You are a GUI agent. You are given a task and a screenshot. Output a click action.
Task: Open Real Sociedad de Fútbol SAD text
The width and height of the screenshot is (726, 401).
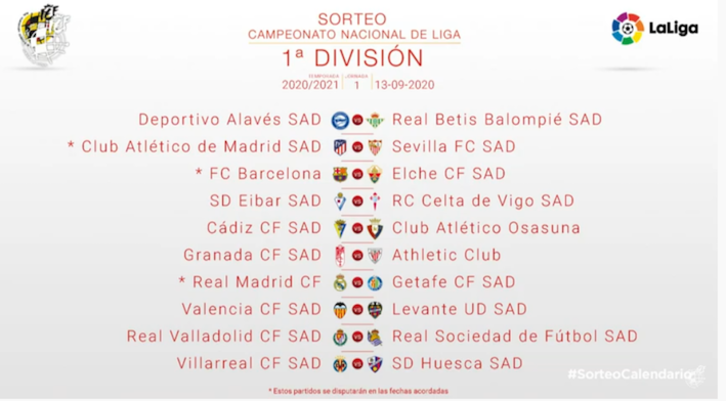[x=514, y=336]
